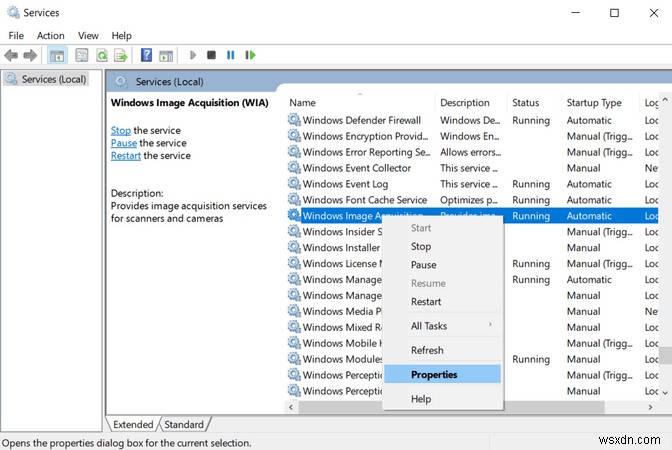The width and height of the screenshot is (672, 450).
Task: Click the gear icon of Windows Event Log
Action: (x=294, y=183)
